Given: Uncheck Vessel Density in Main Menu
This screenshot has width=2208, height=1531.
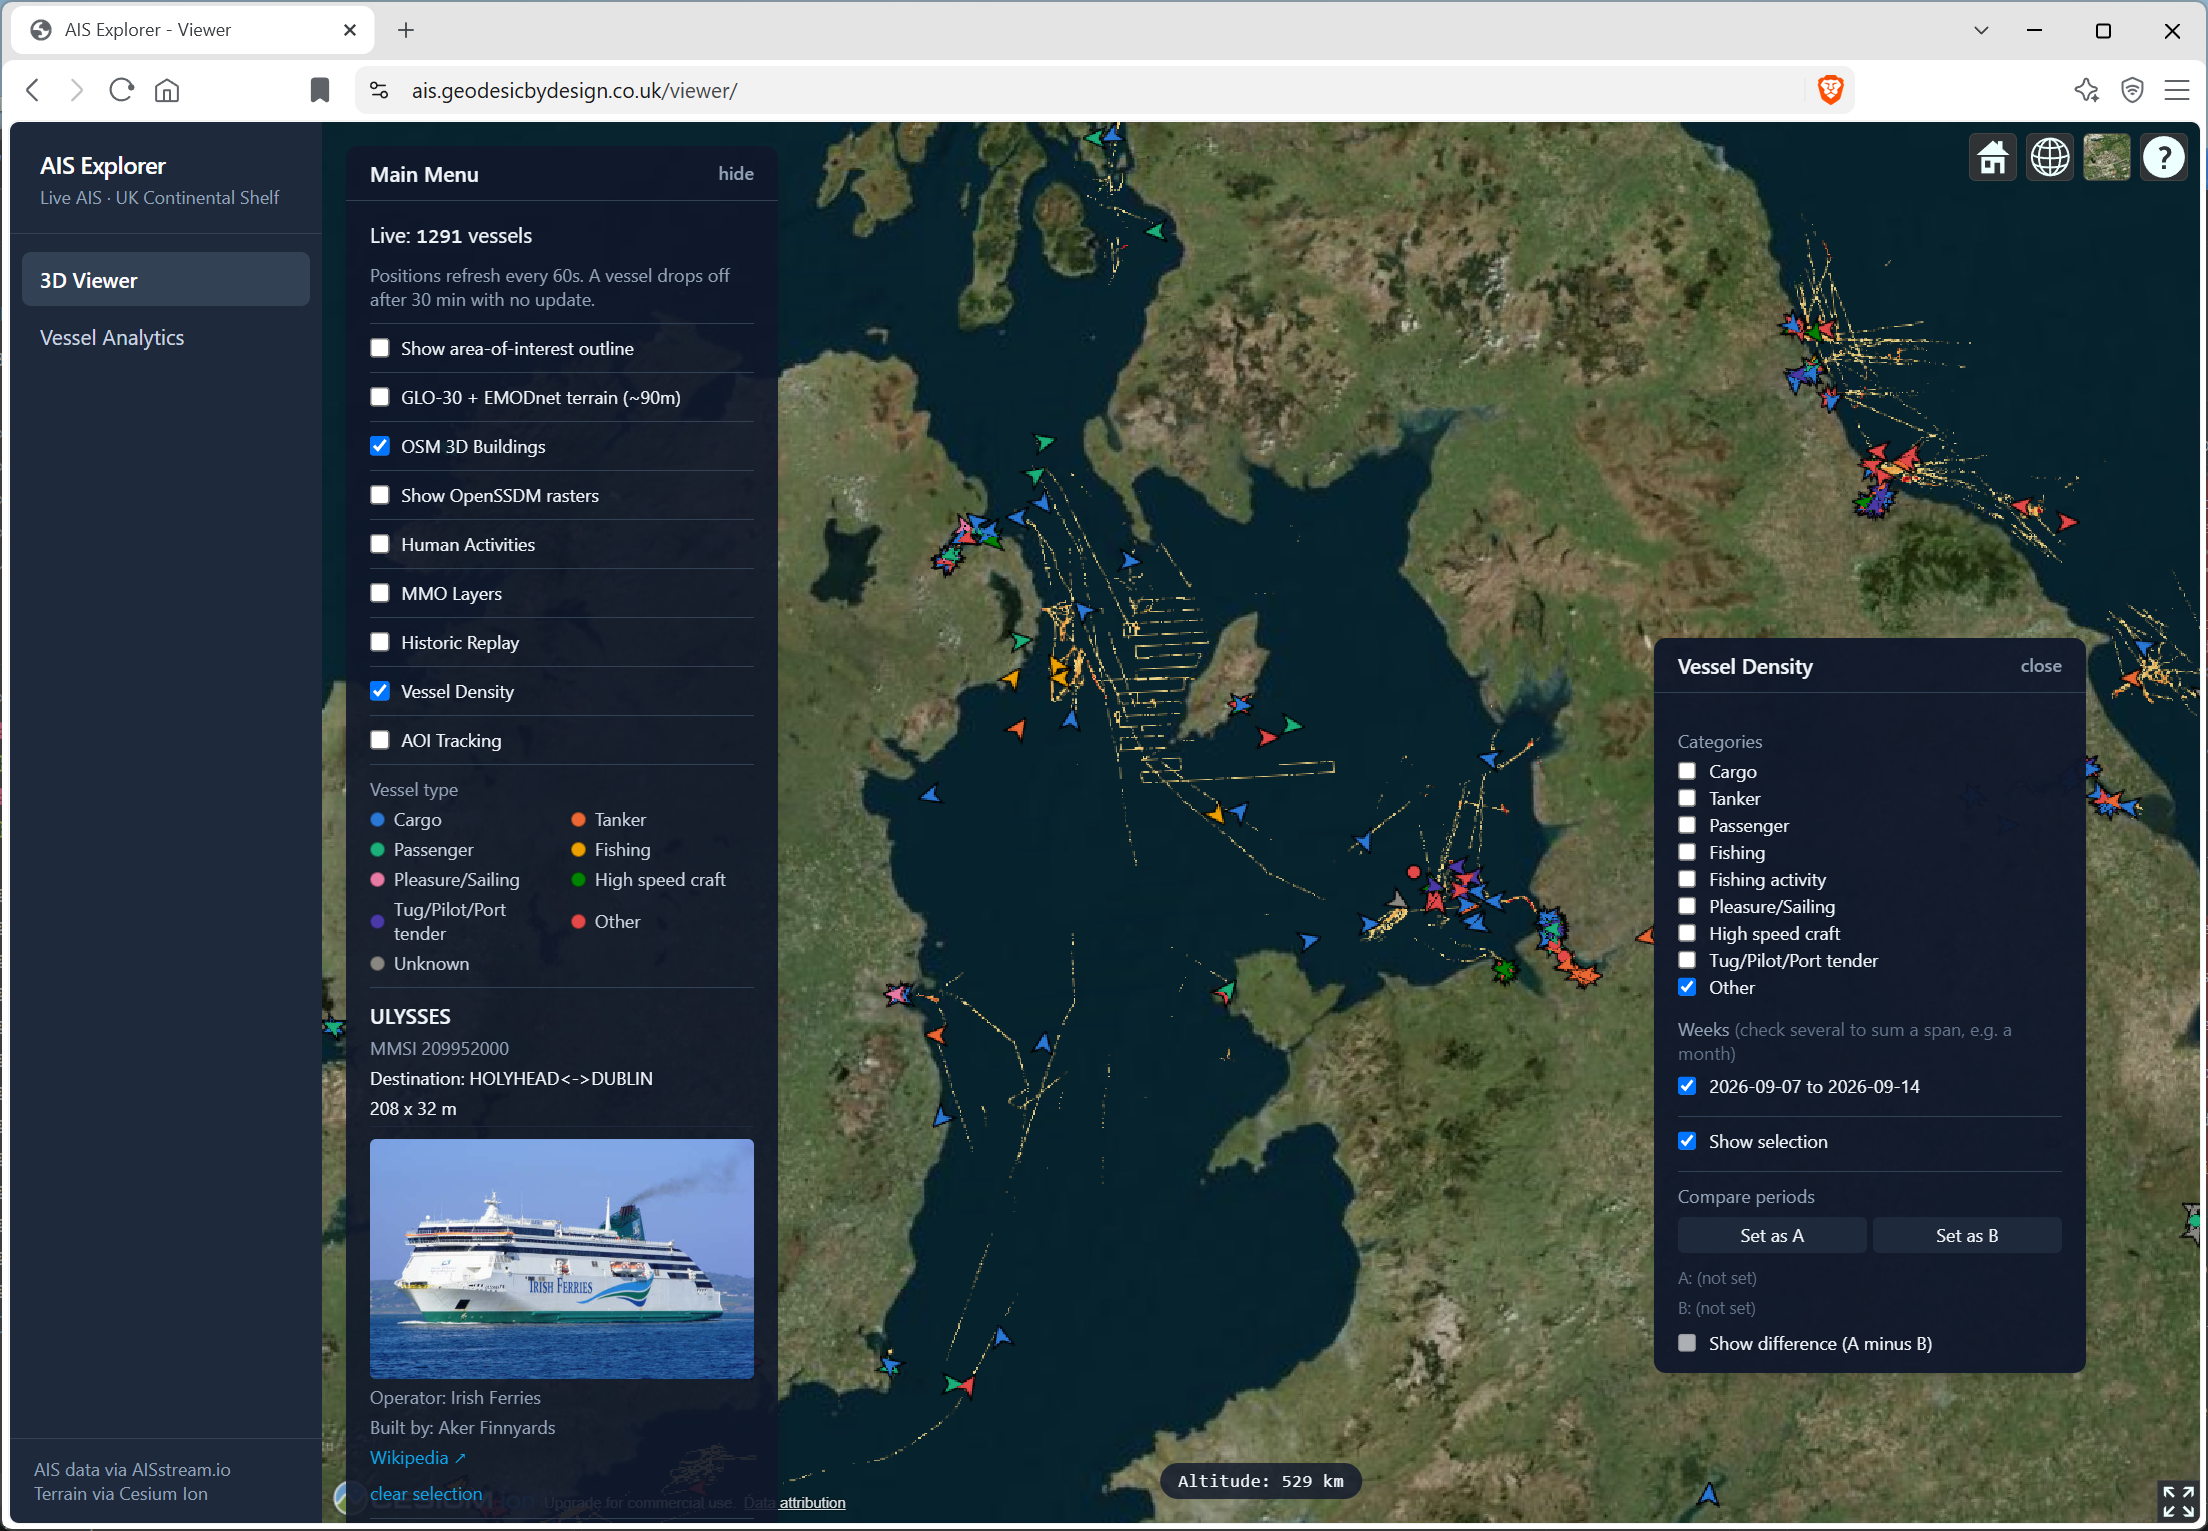Looking at the screenshot, I should (380, 691).
